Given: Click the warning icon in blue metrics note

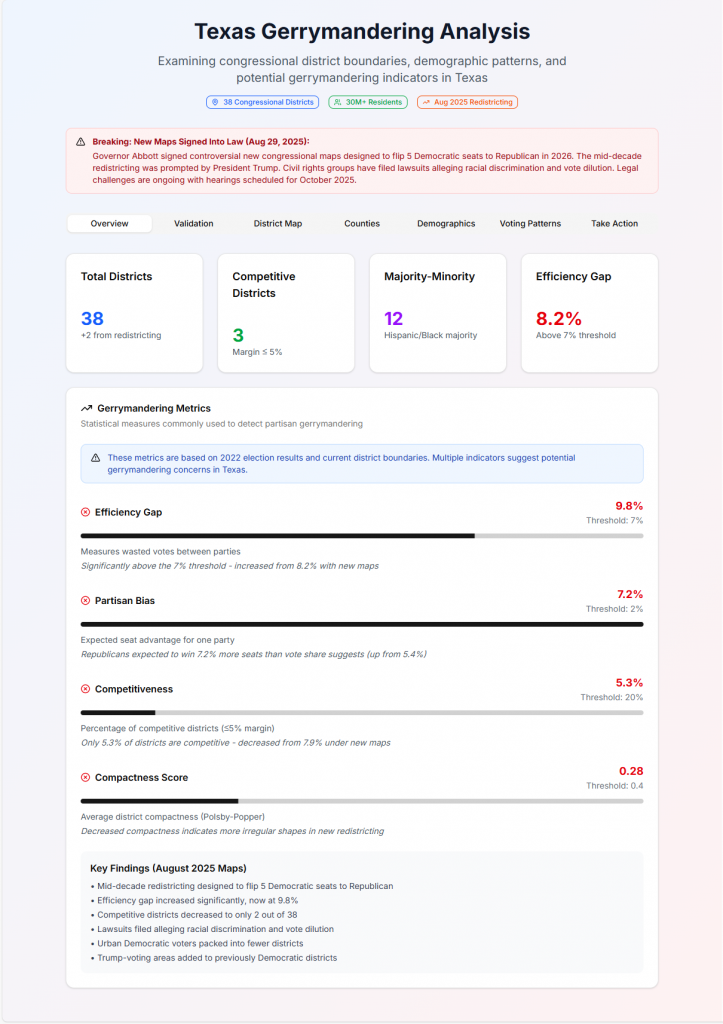Looking at the screenshot, I should 95,457.
